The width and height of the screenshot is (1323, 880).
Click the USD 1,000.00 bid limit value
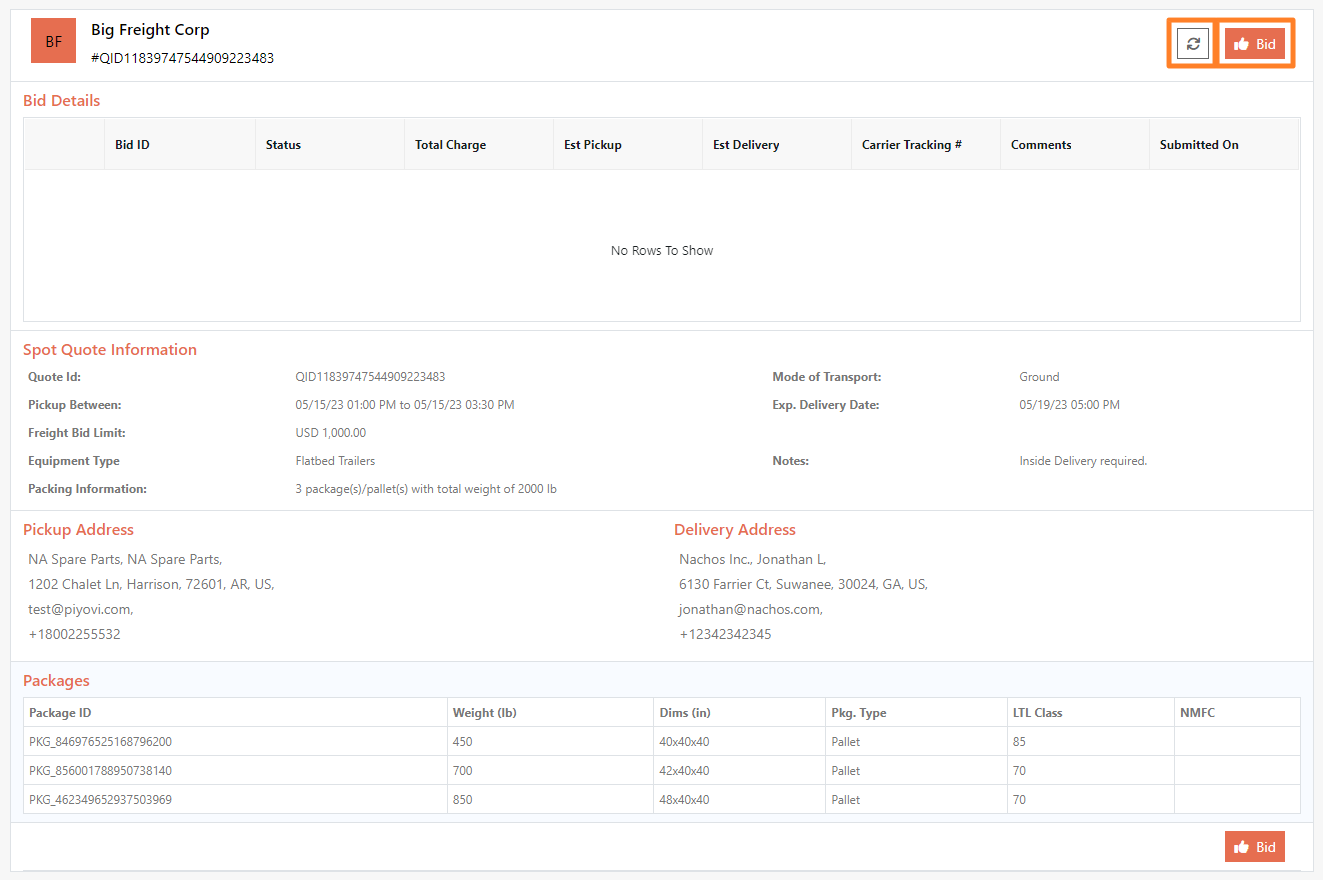(331, 433)
